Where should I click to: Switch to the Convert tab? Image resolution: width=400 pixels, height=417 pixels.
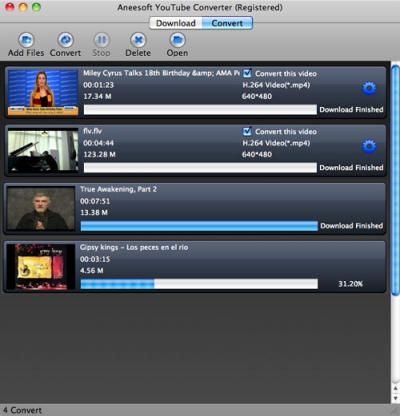227,23
